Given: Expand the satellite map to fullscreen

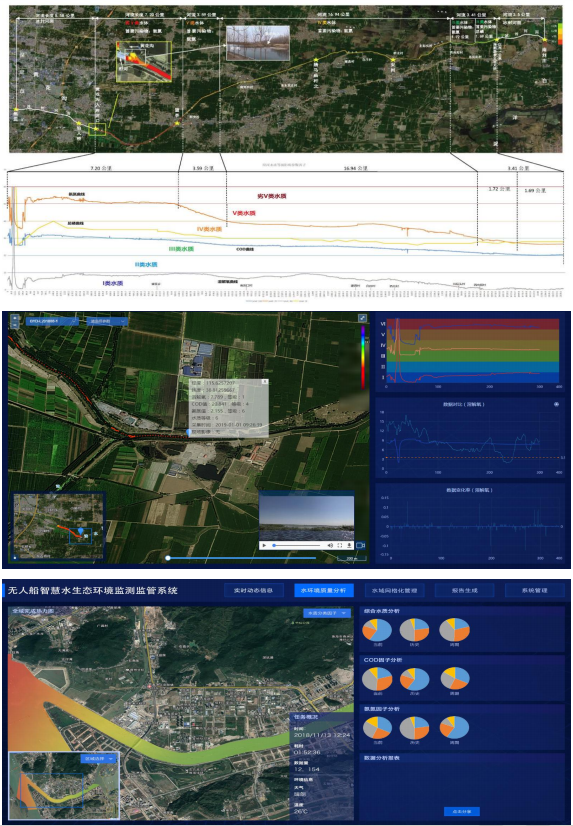Looking at the screenshot, I should 362,318.
